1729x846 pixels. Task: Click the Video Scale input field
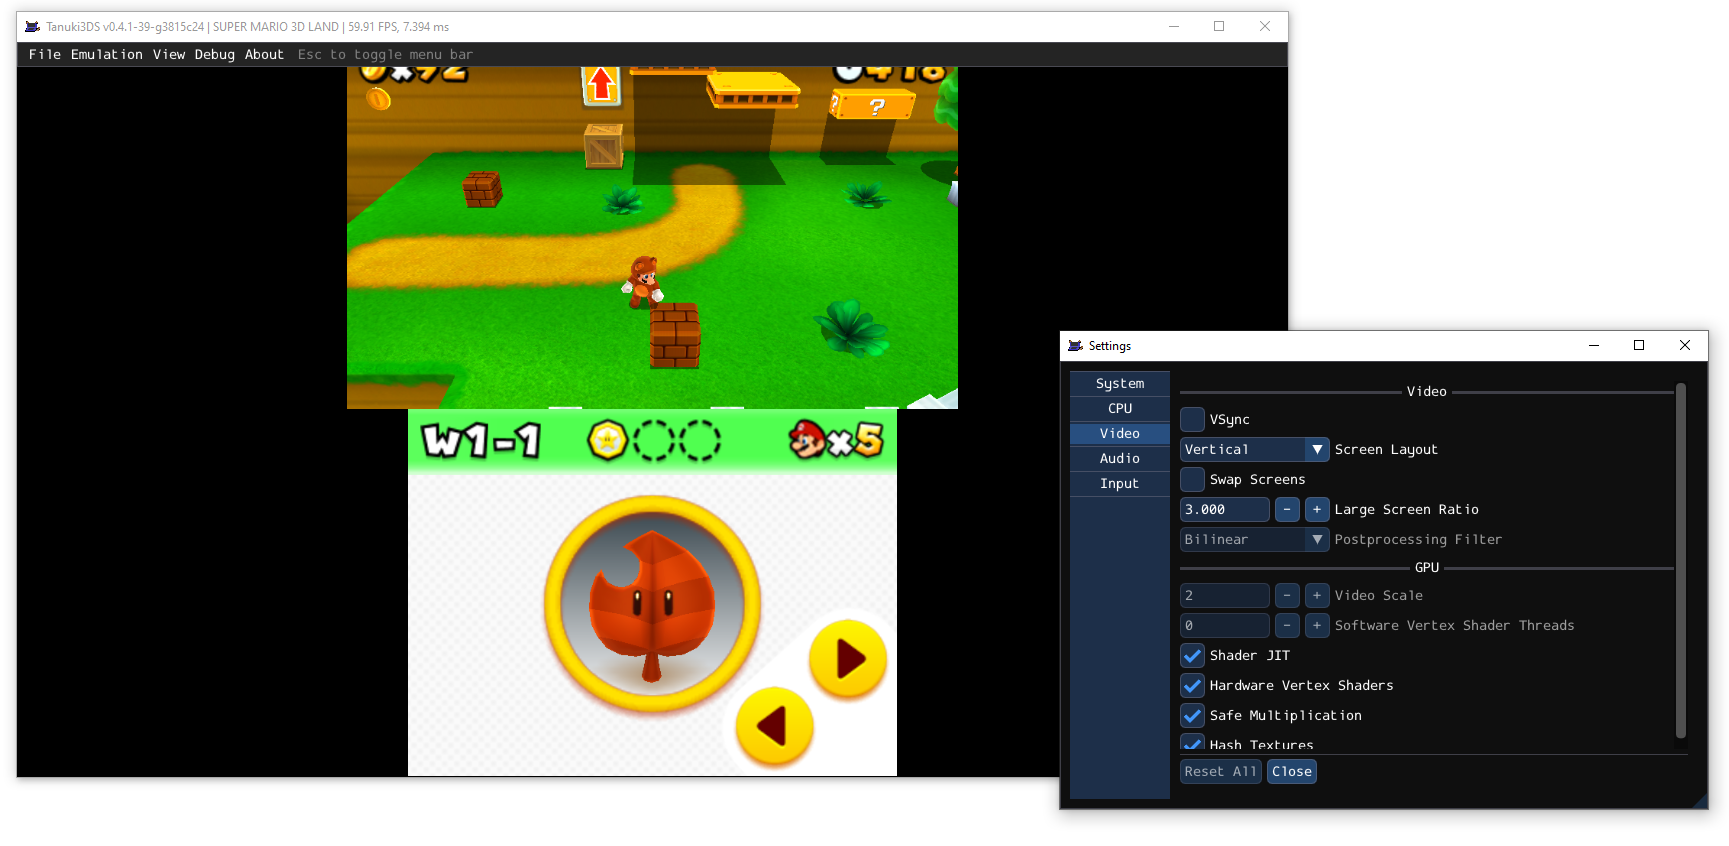1225,596
